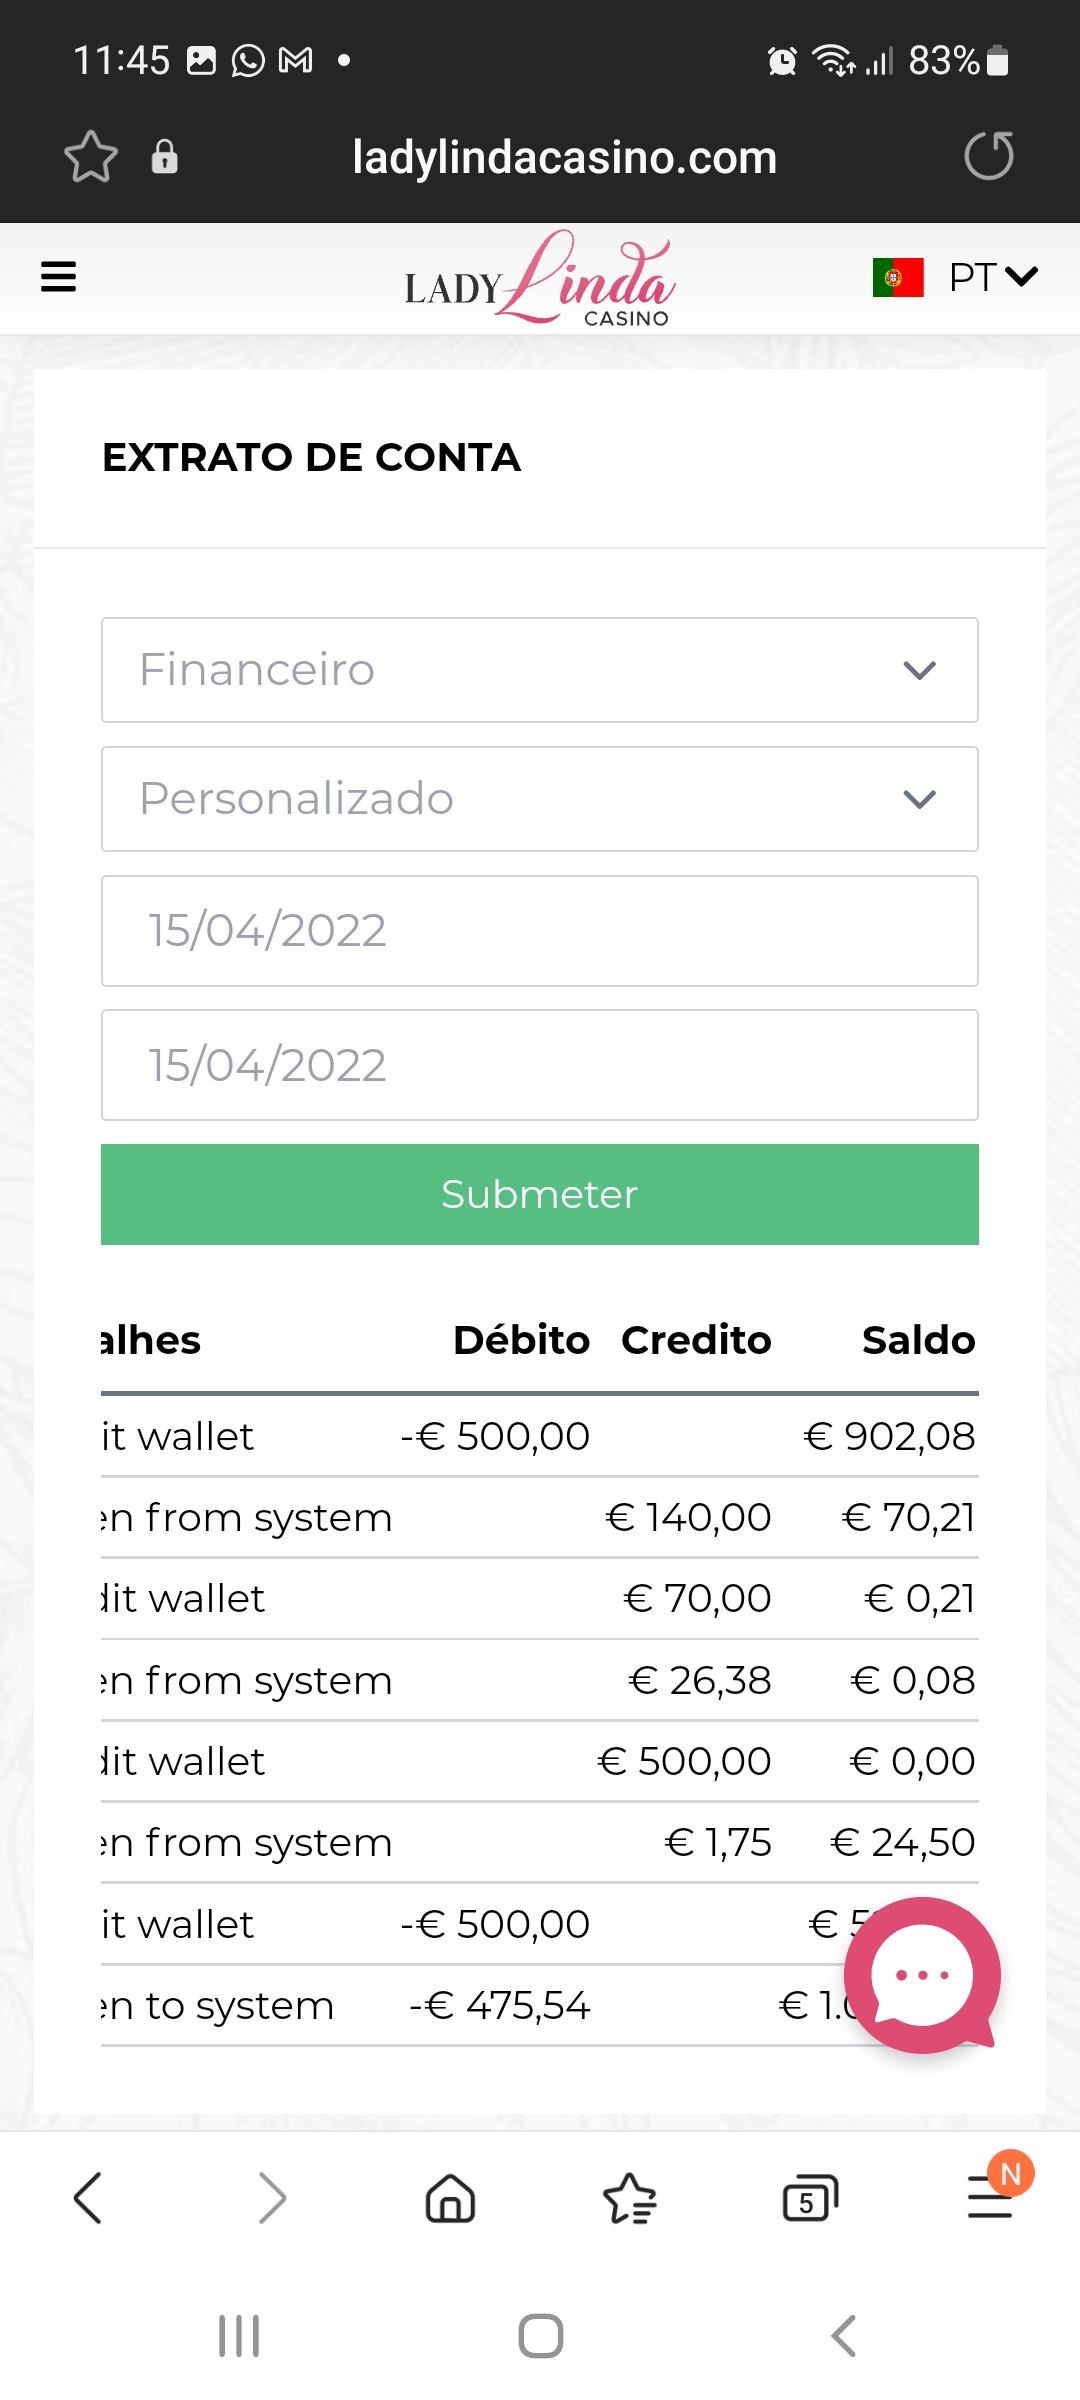Screen dimensions: 1080x2400
Task: Open the bookmarks list star icon
Action: [630, 2198]
